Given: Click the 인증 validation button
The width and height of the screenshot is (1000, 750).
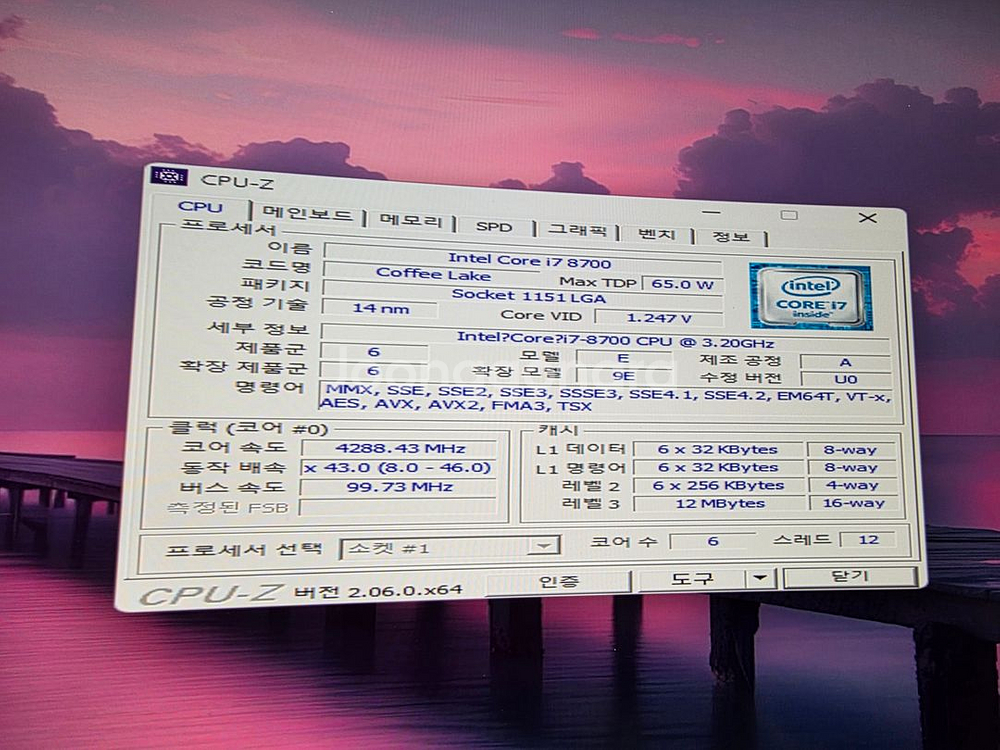Looking at the screenshot, I should tap(560, 581).
